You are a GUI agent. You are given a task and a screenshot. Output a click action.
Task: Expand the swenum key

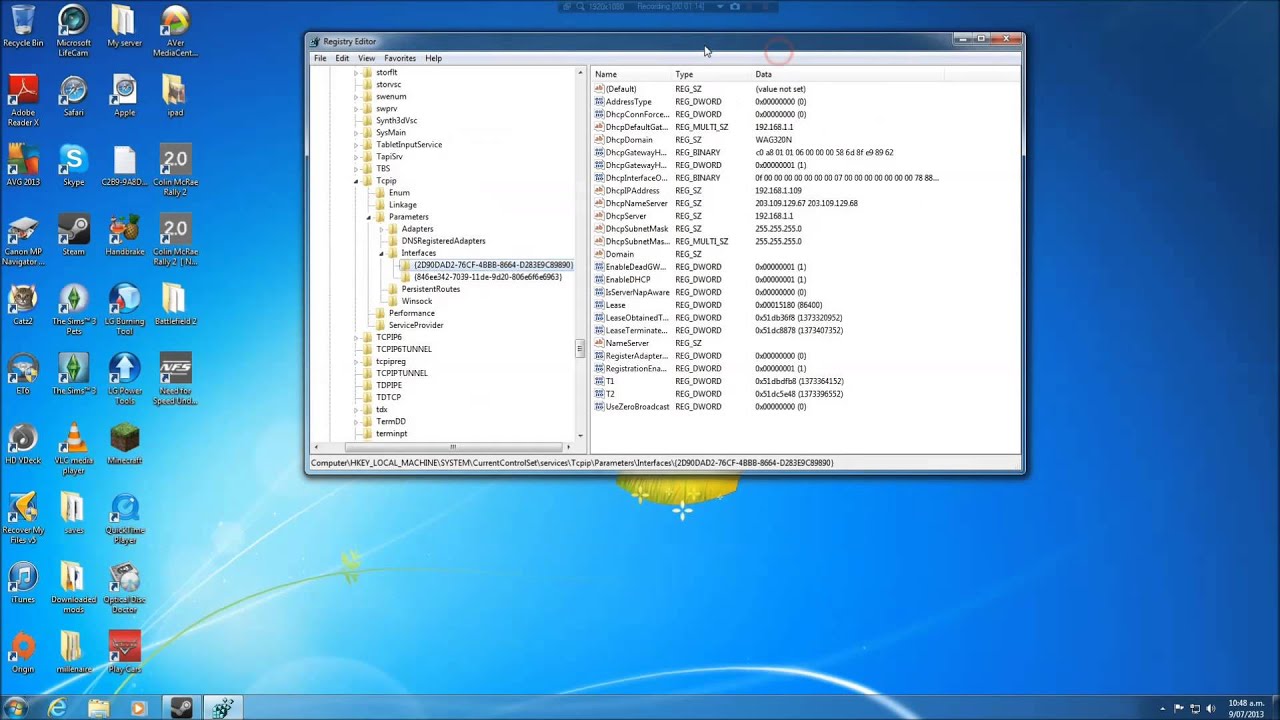(356, 96)
